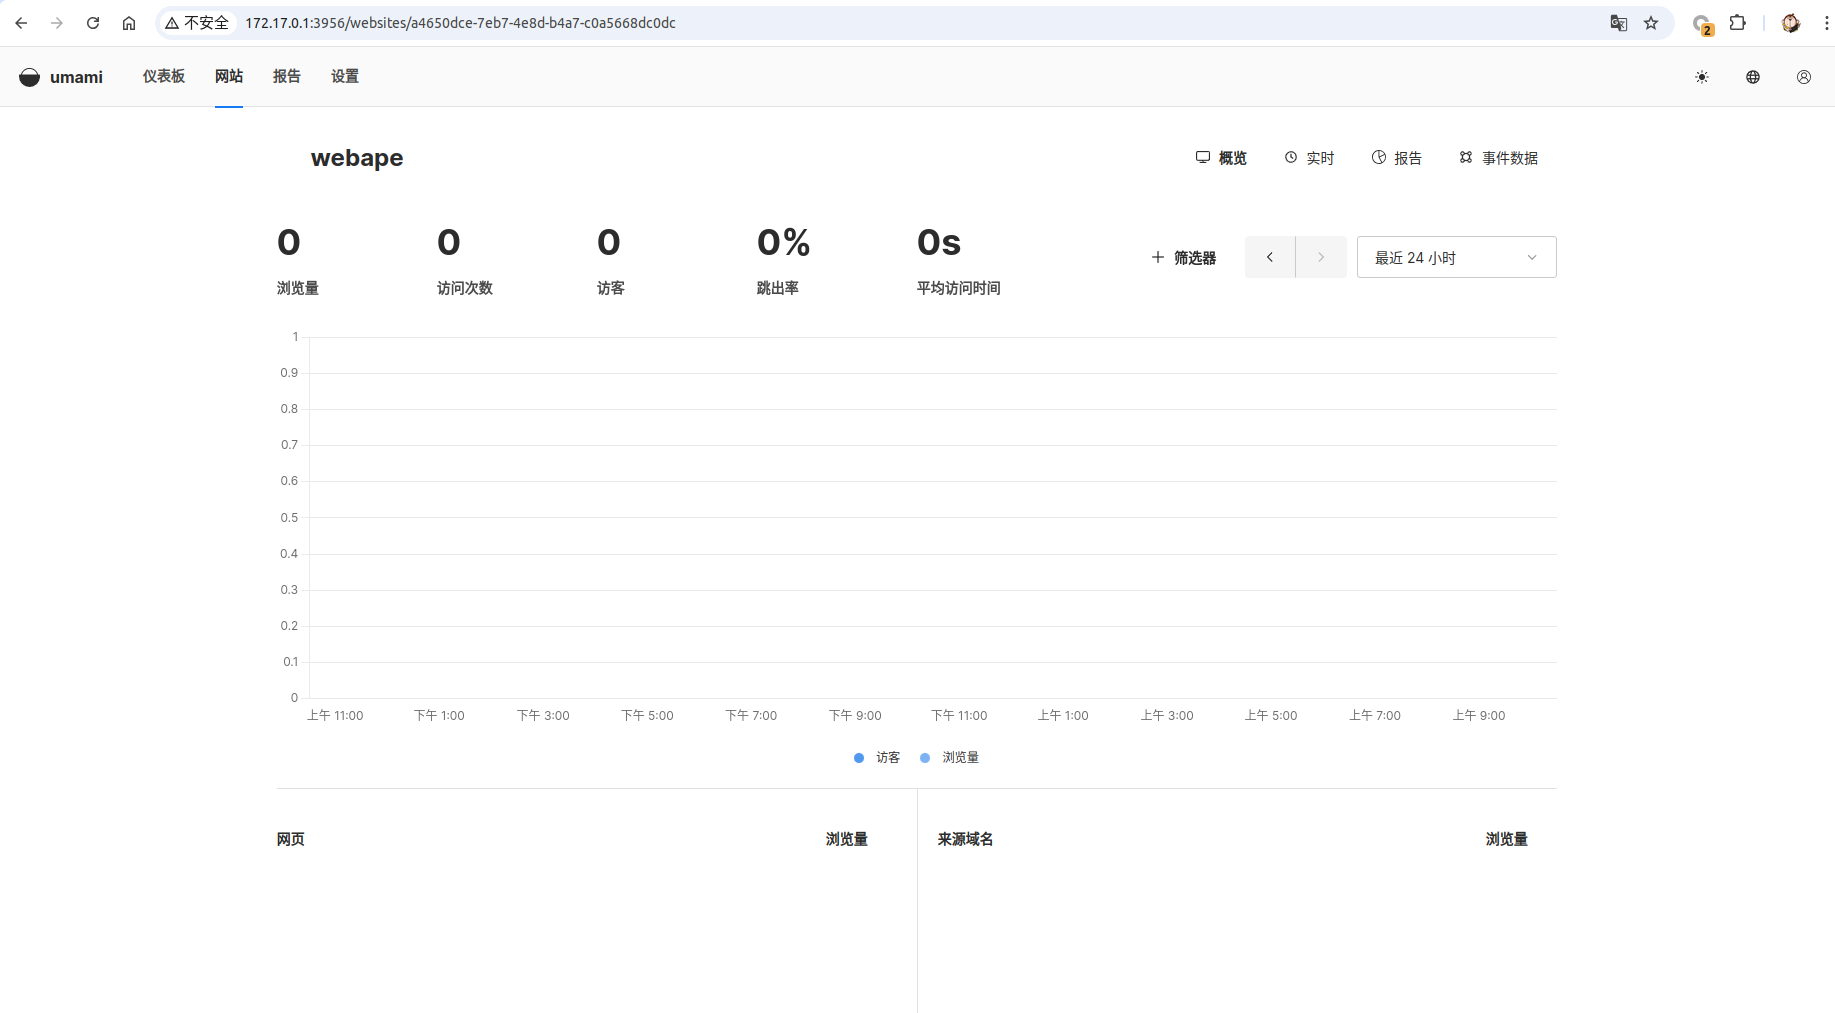Viewport: 1835px width, 1013px height.
Task: Open 报告 reports for webape
Action: [x=1397, y=158]
